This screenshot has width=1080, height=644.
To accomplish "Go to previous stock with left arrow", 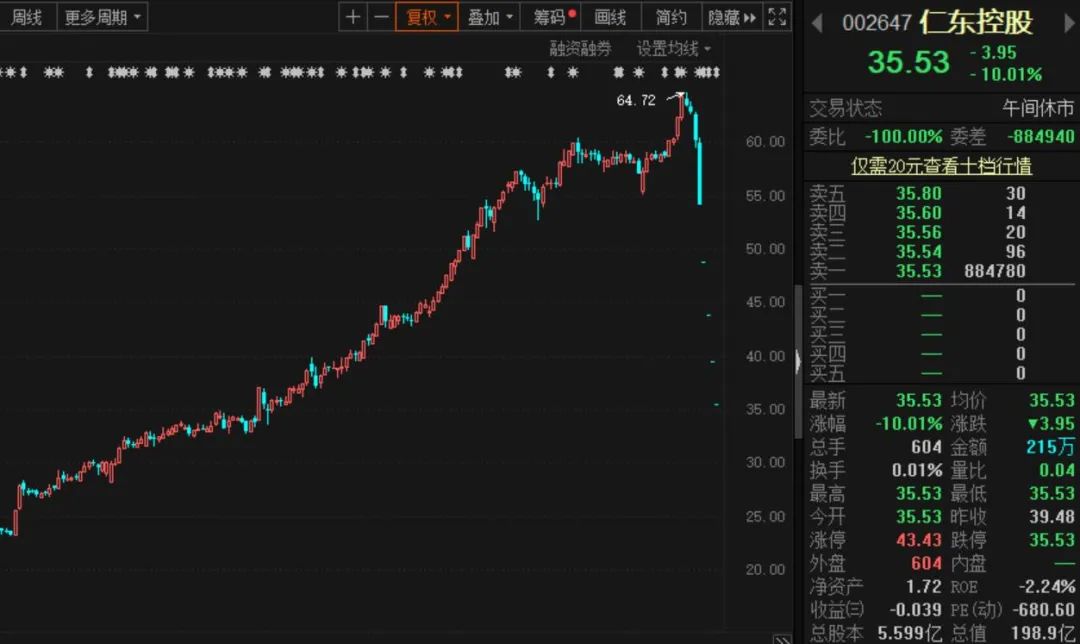I will click(x=816, y=22).
